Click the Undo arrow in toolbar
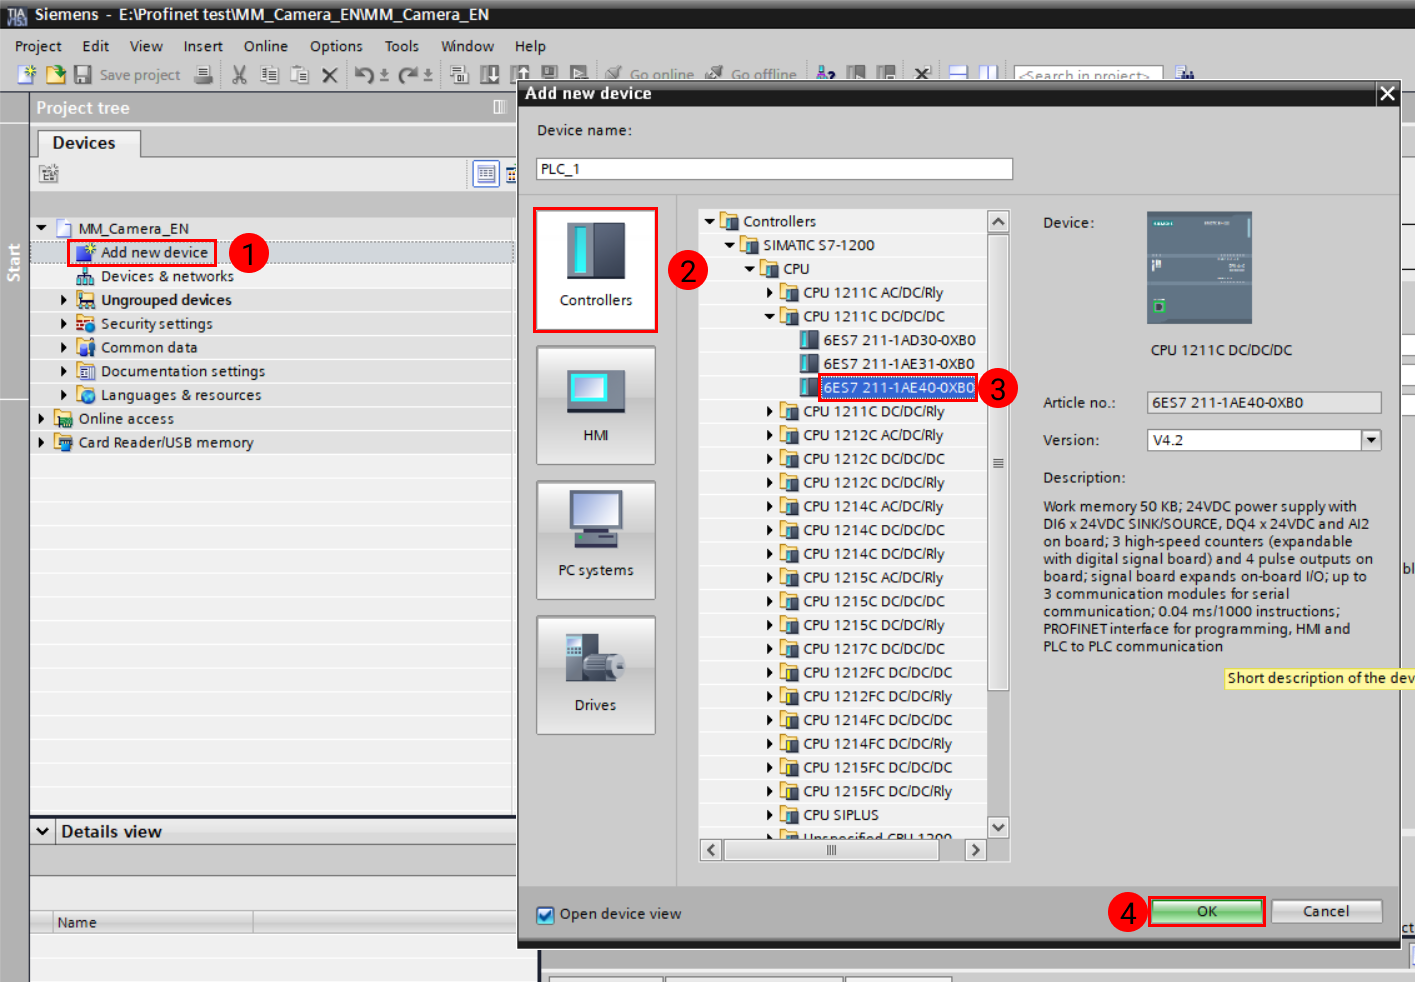The image size is (1415, 982). (x=363, y=75)
